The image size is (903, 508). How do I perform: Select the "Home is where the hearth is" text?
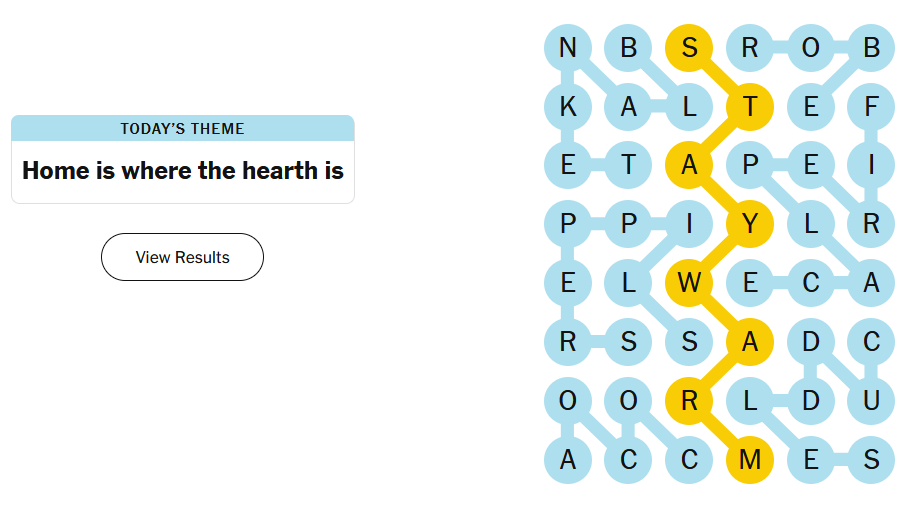coord(182,171)
